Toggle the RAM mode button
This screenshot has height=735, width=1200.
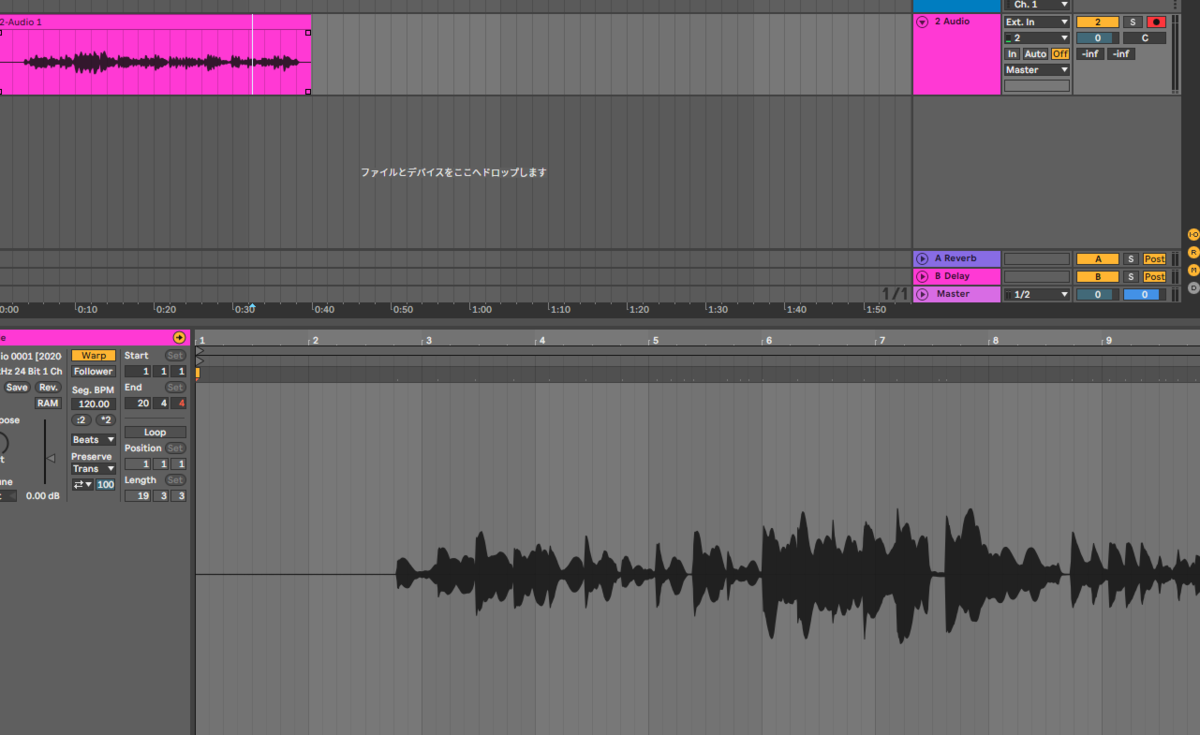(48, 403)
